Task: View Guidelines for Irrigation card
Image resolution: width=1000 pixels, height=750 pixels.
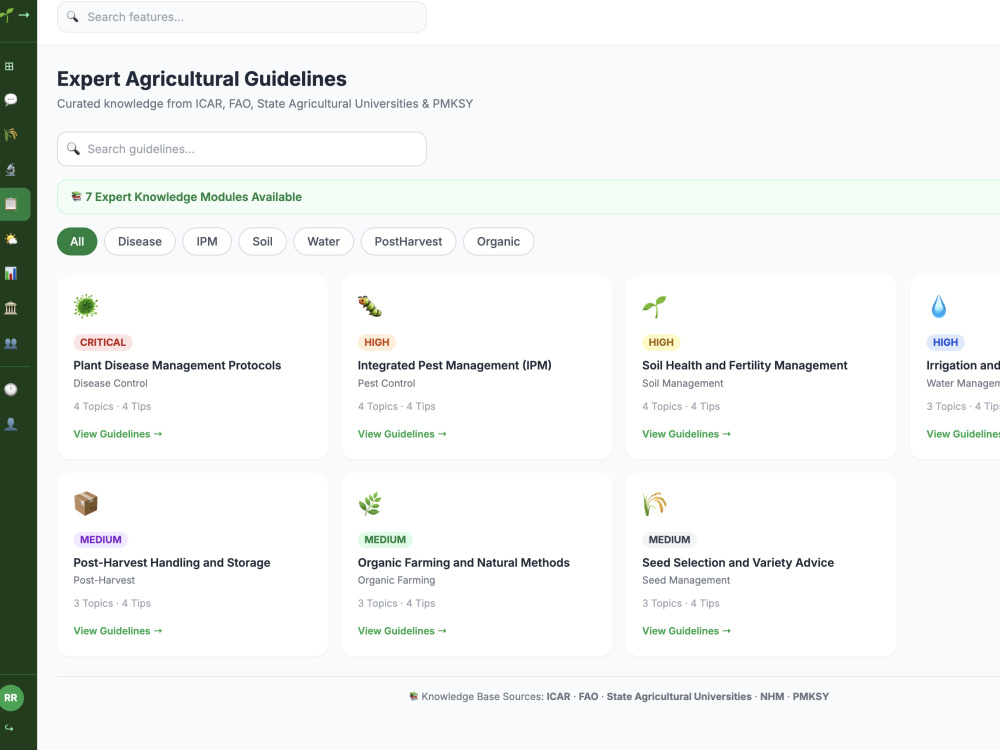Action: click(963, 434)
